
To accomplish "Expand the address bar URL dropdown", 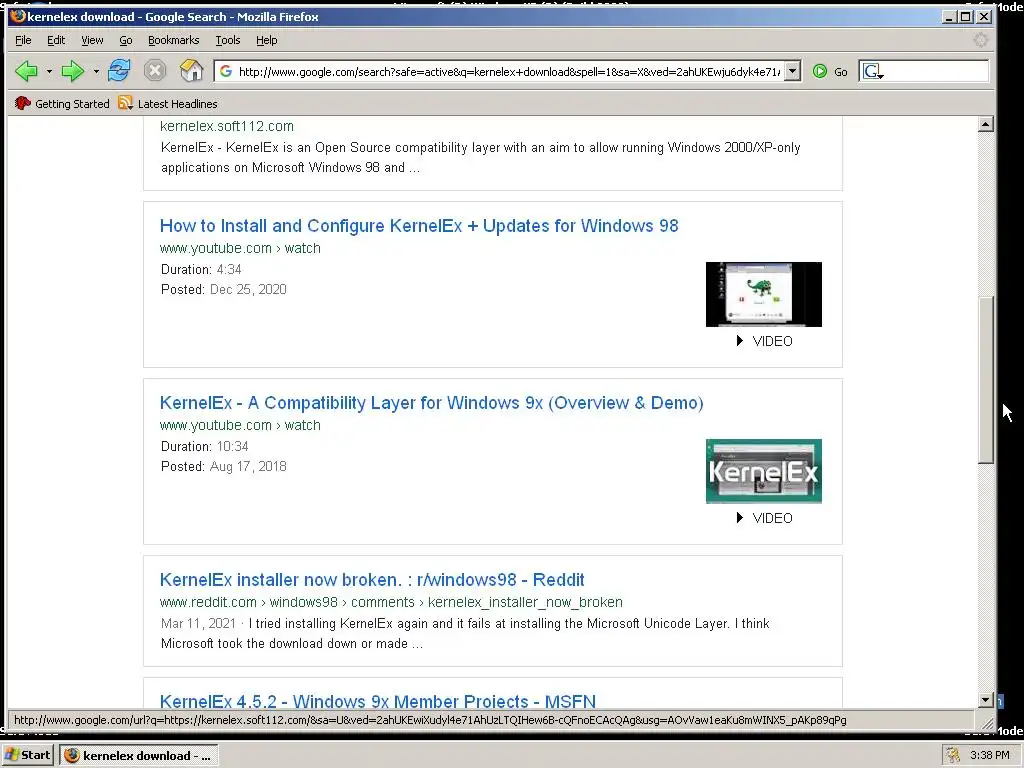I will (792, 71).
